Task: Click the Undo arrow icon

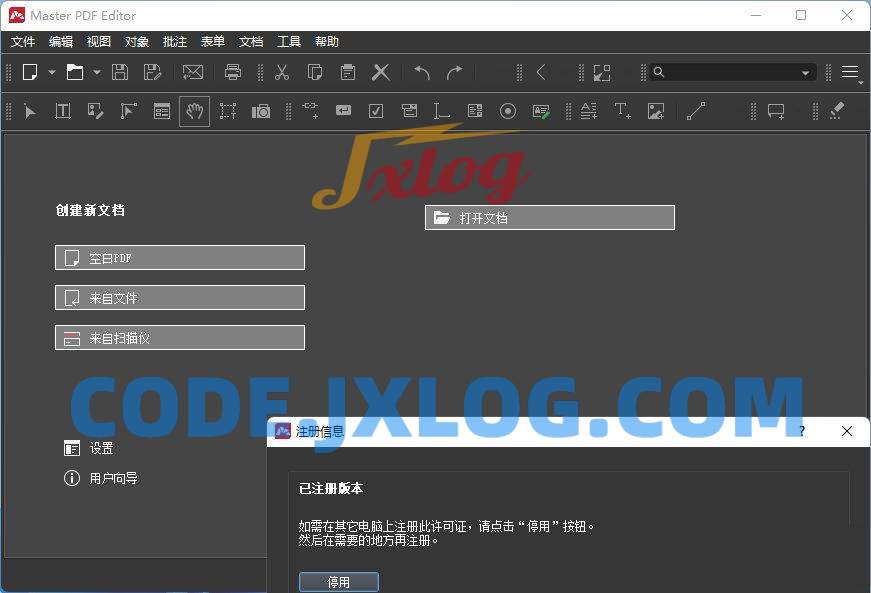Action: coord(422,72)
